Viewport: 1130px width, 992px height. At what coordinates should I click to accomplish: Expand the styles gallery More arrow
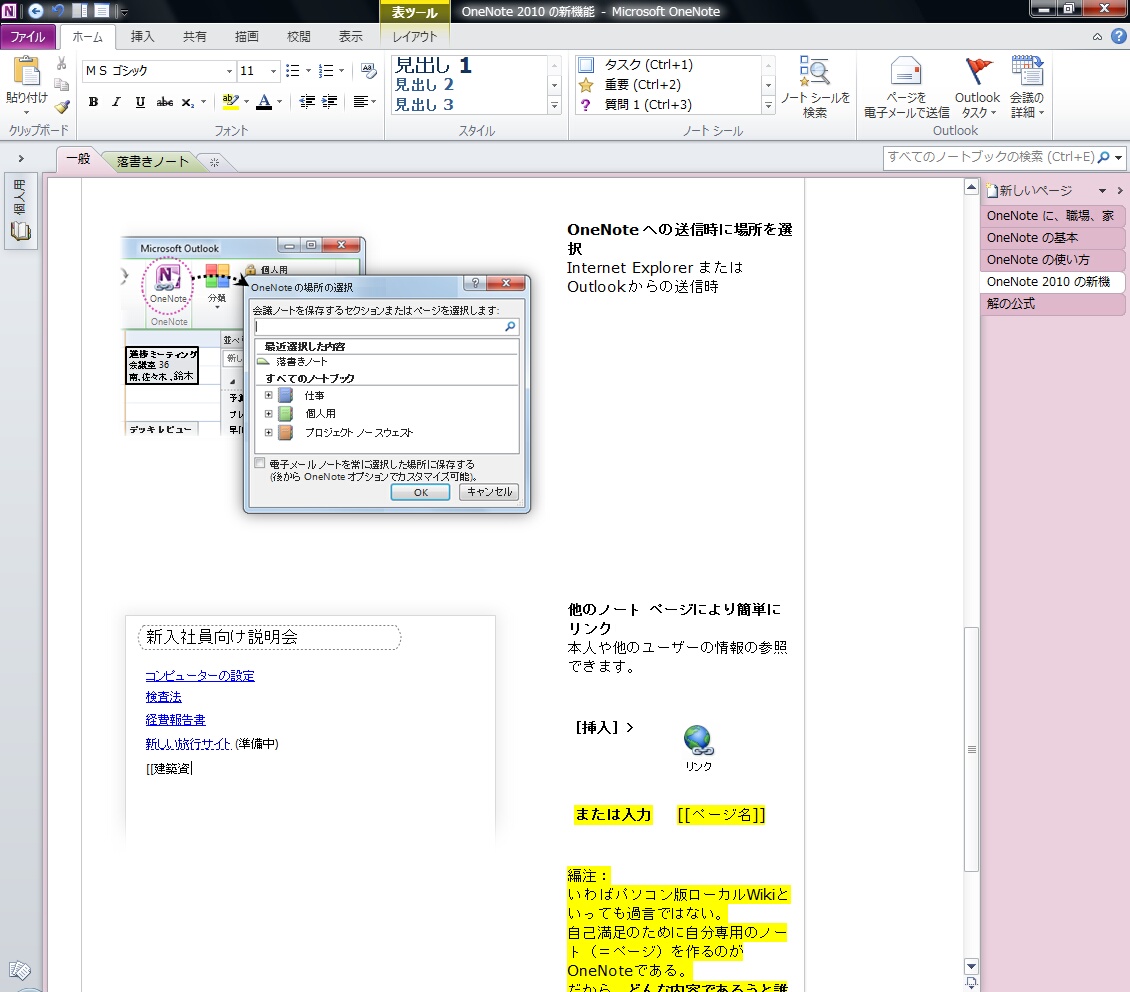[x=554, y=105]
